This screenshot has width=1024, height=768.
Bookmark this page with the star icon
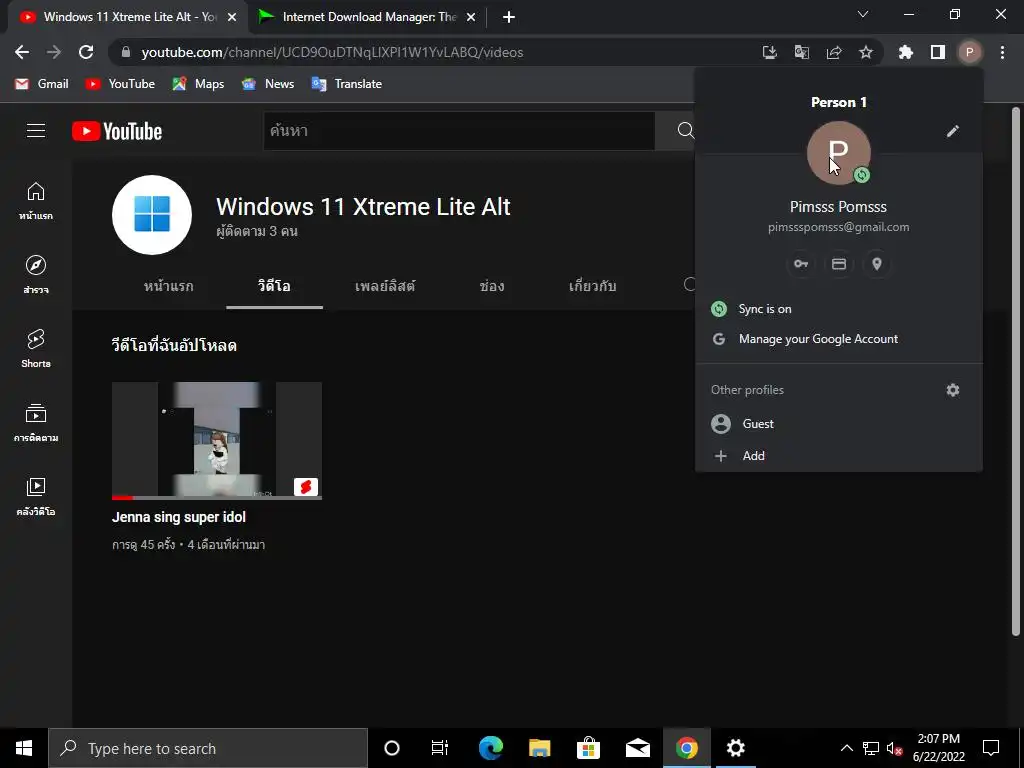coord(866,52)
